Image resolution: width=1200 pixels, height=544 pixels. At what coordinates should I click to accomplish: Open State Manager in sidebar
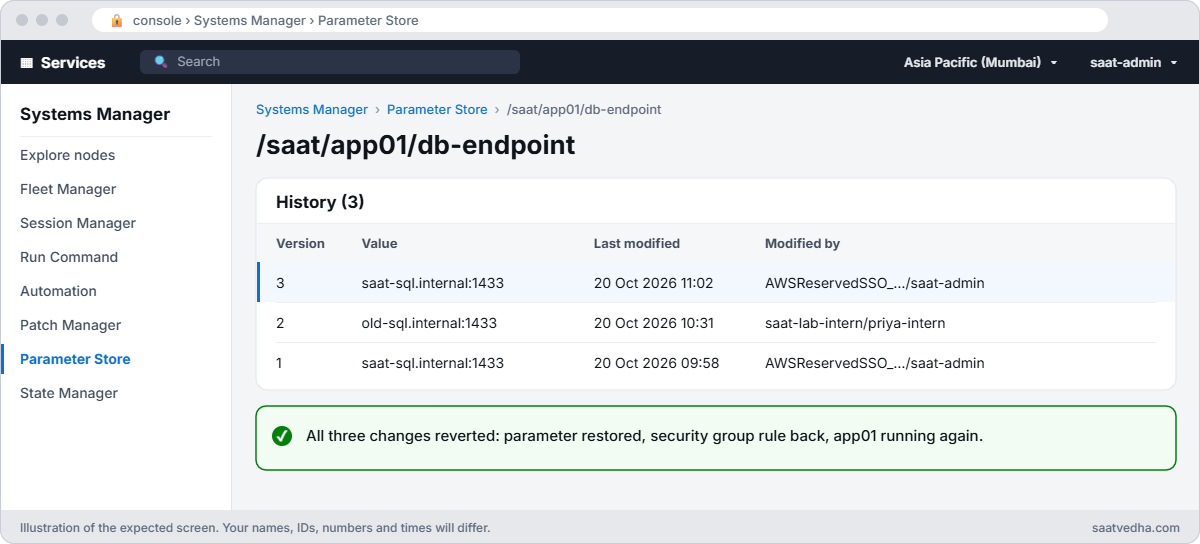[69, 393]
